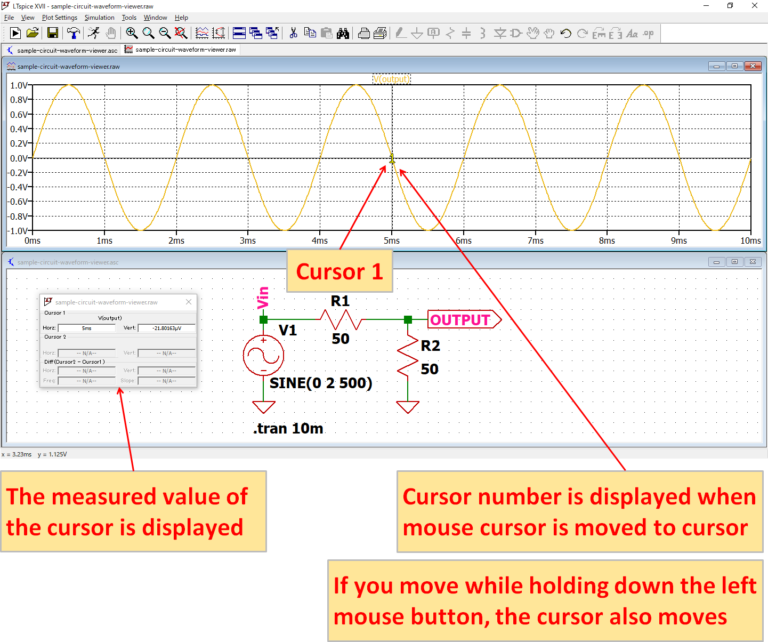Image resolution: width=768 pixels, height=642 pixels.
Task: Select the Diode tool icon
Action: tap(500, 33)
